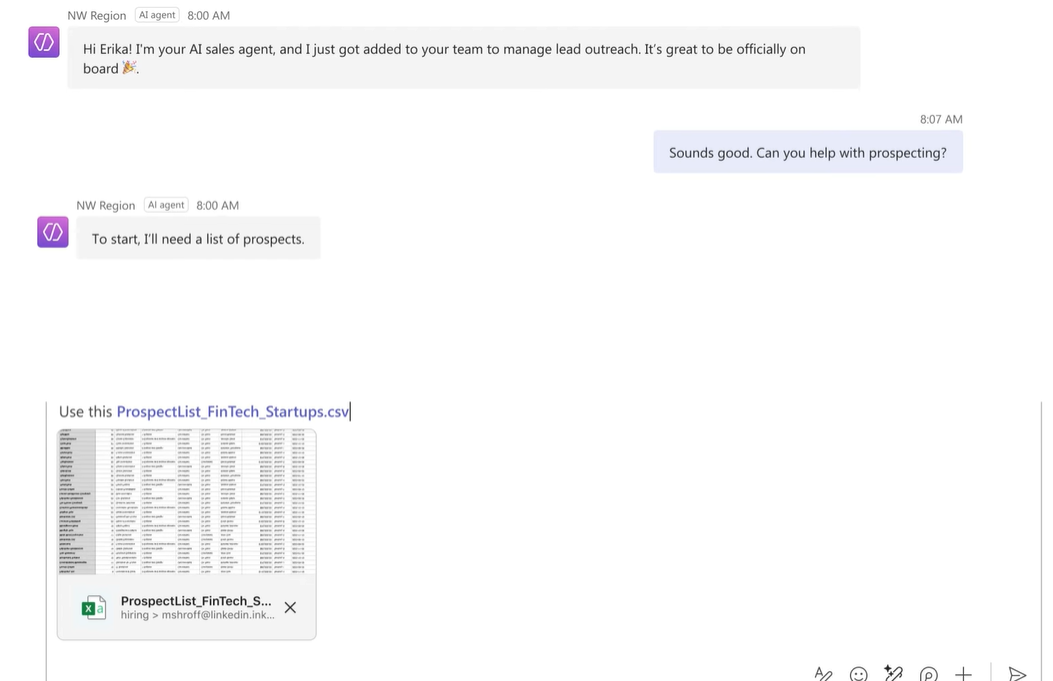
Task: Click the Loop components icon
Action: click(x=928, y=674)
